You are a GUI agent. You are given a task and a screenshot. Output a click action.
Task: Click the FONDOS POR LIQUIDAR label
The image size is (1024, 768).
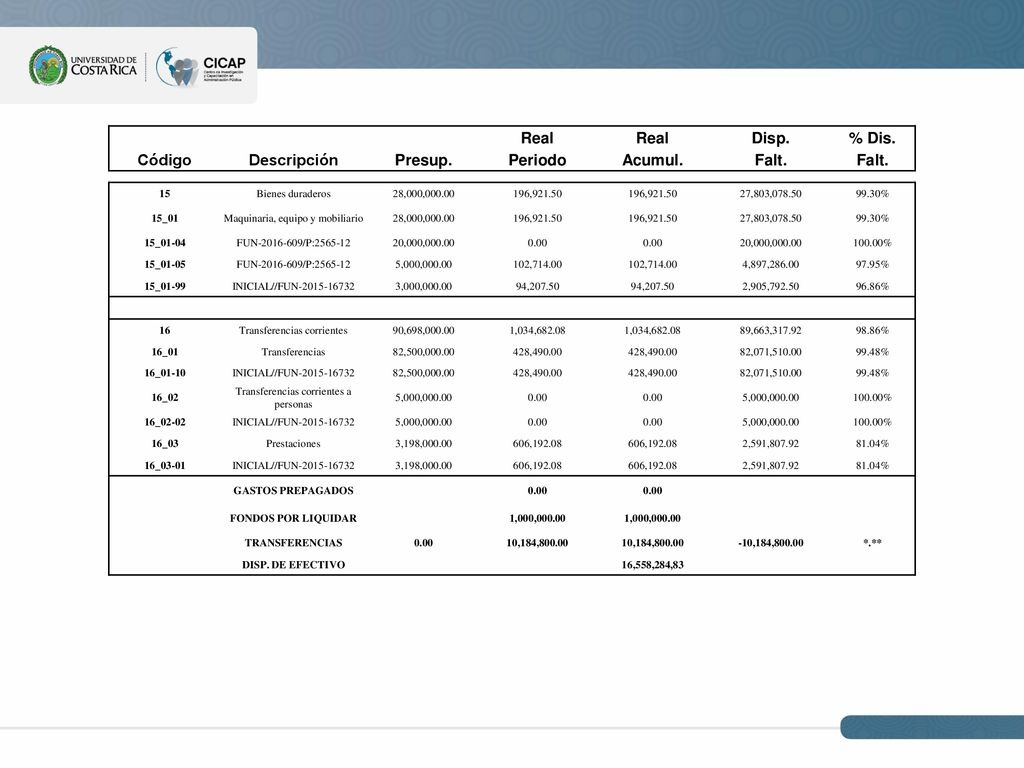point(293,519)
